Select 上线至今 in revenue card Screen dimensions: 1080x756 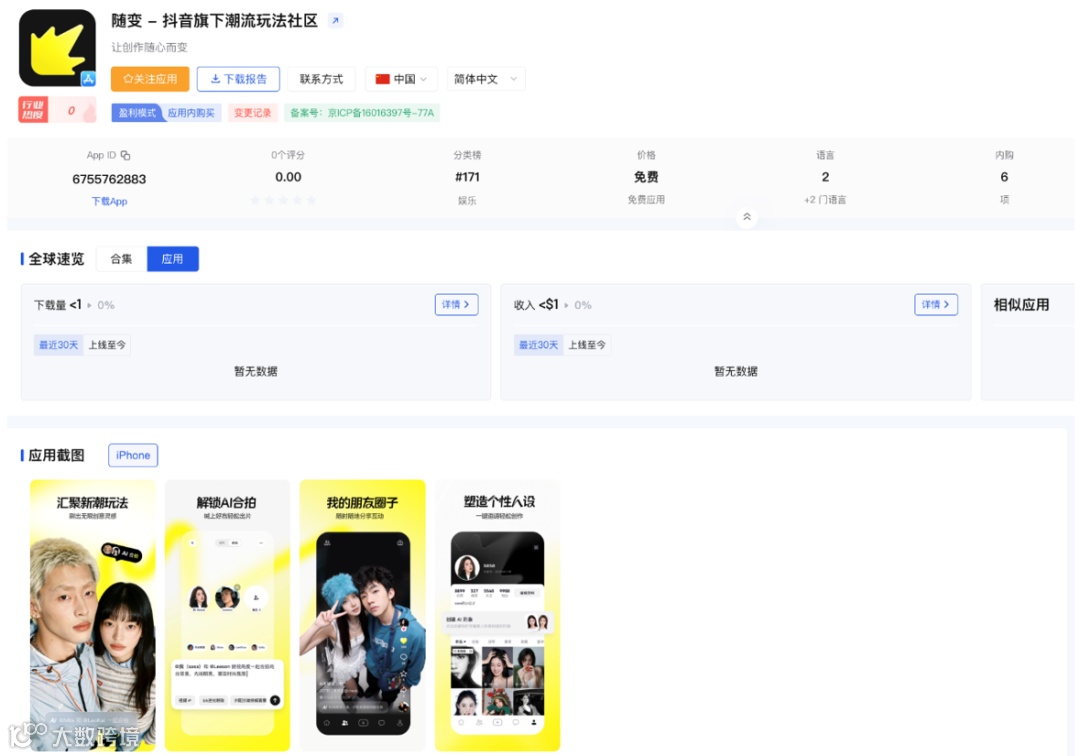coord(587,345)
